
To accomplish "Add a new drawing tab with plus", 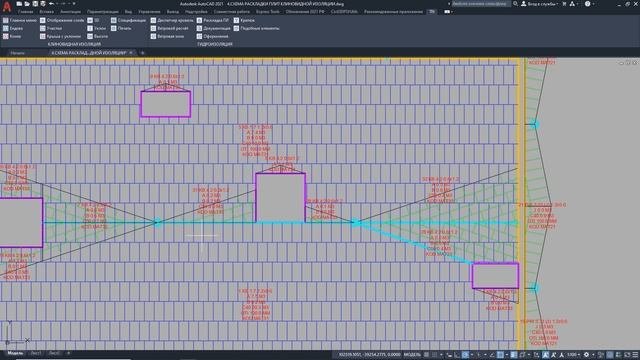I will tap(142, 53).
